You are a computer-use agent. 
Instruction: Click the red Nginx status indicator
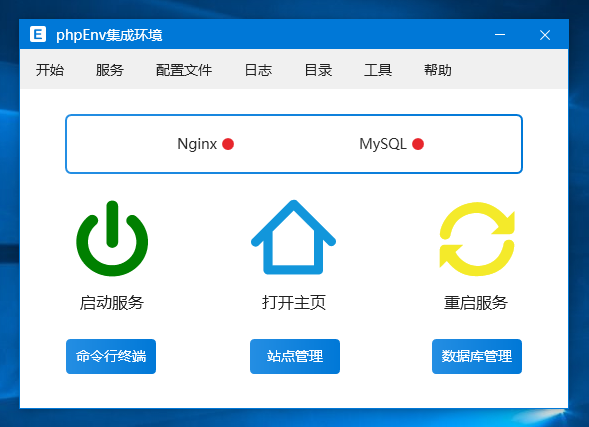[x=228, y=144]
